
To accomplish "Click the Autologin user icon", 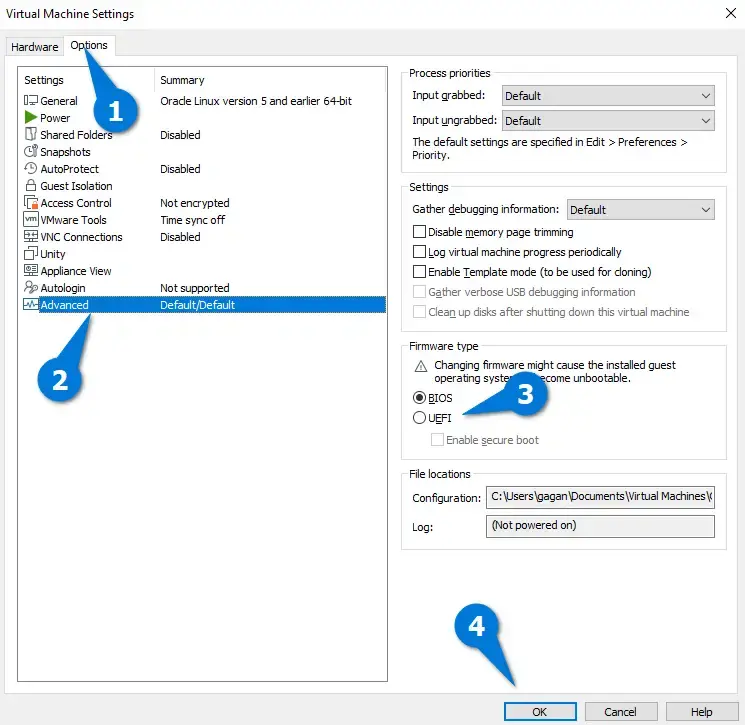I will (31, 287).
